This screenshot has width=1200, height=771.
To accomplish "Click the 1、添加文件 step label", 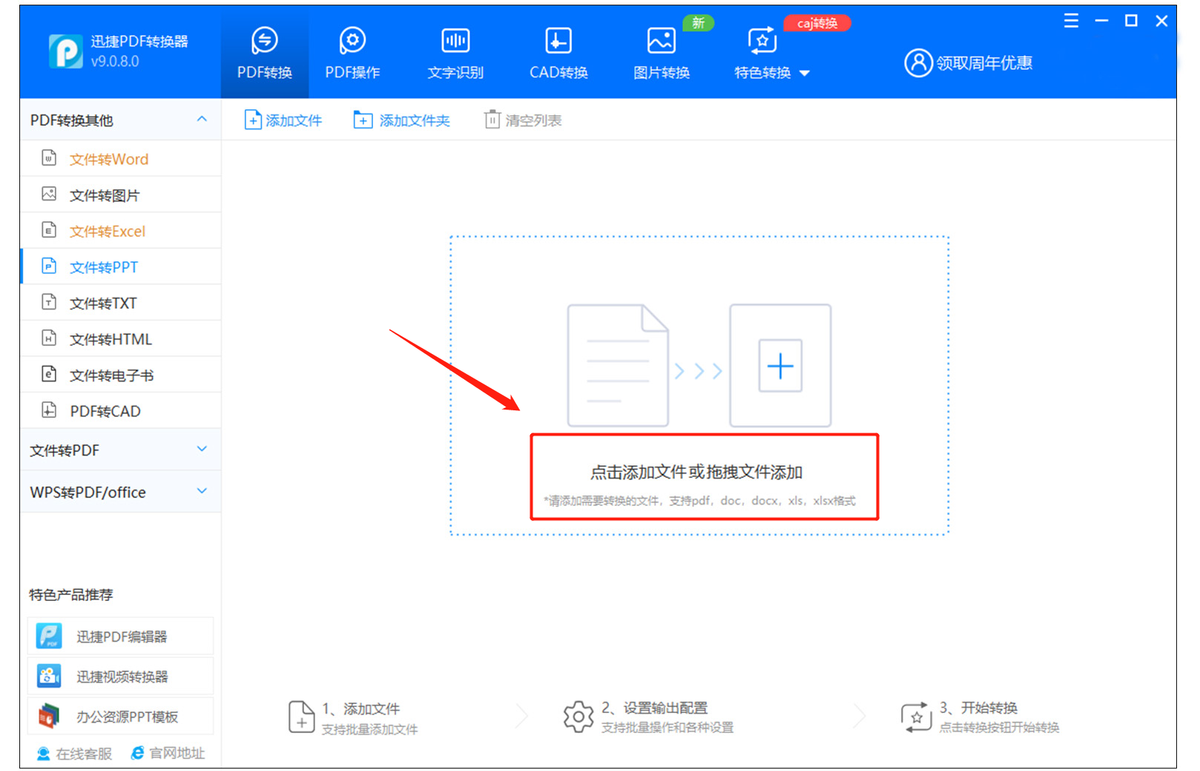I will pos(361,708).
